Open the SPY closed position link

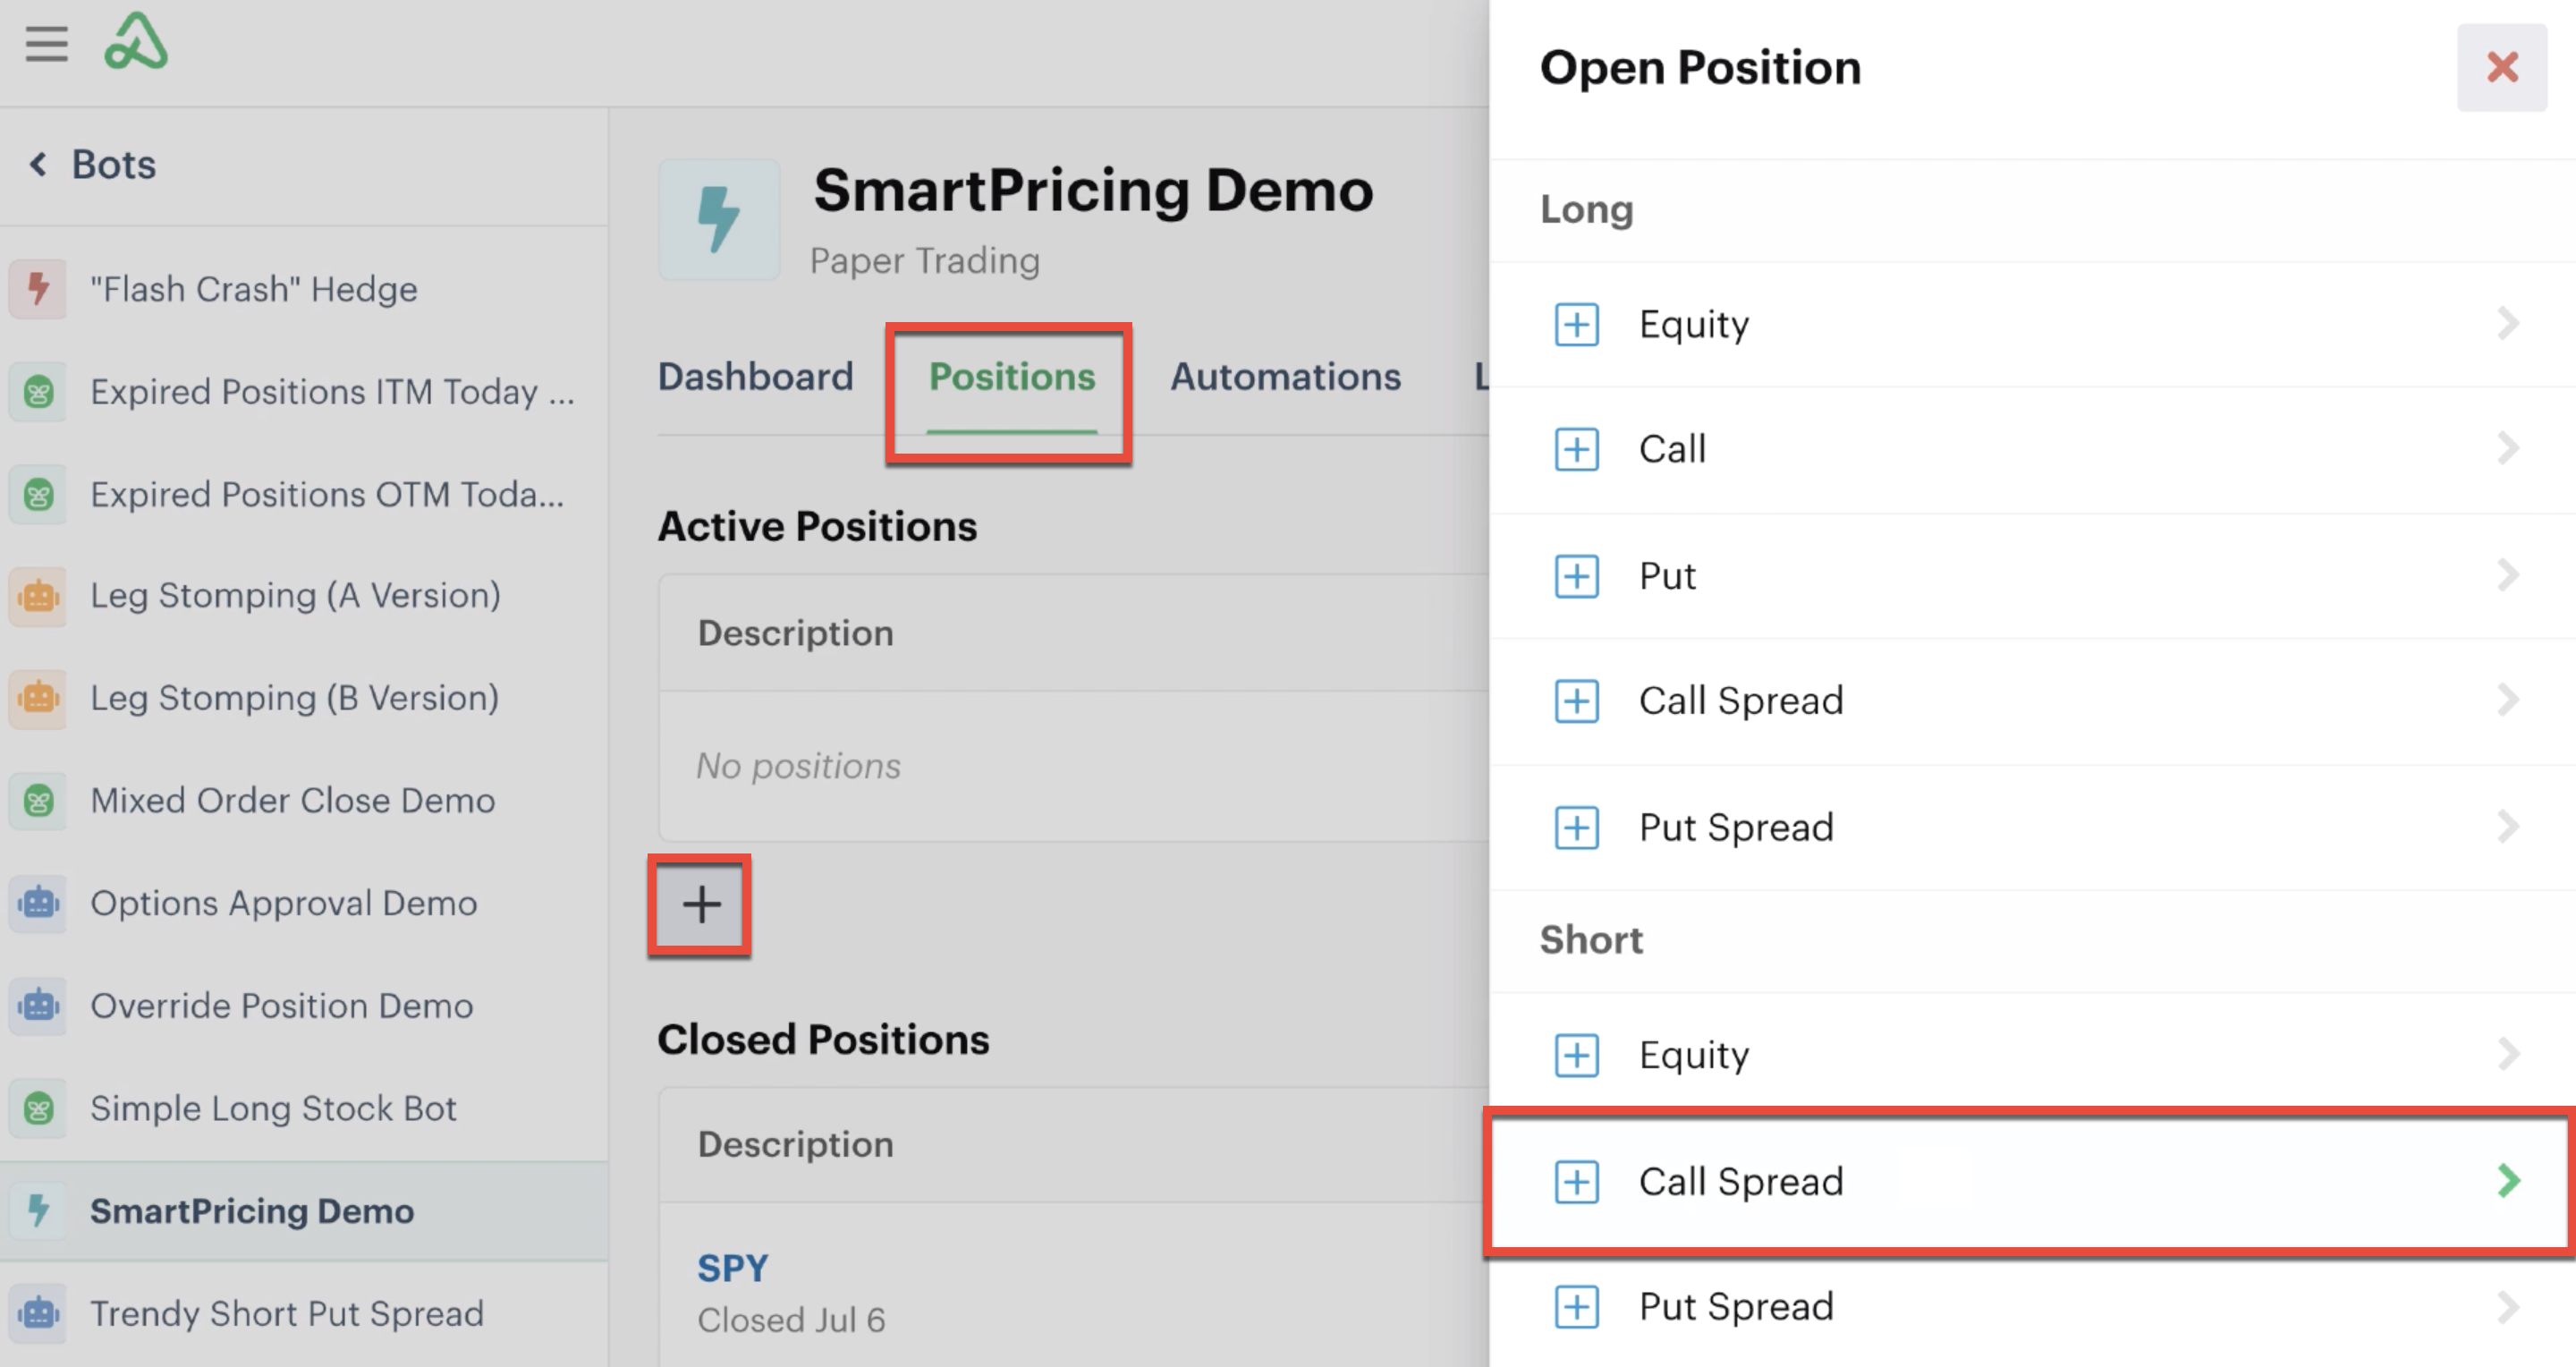tap(732, 1268)
